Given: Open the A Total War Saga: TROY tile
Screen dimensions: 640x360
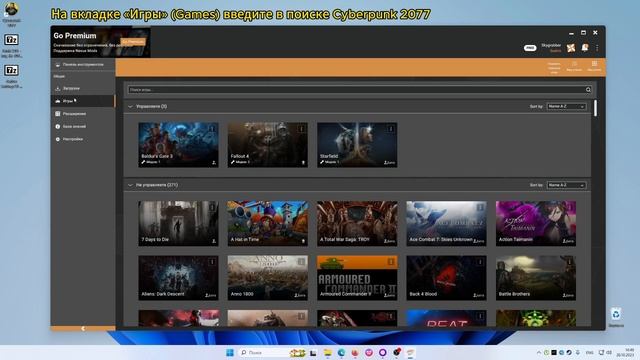Looking at the screenshot, I should [x=357, y=223].
